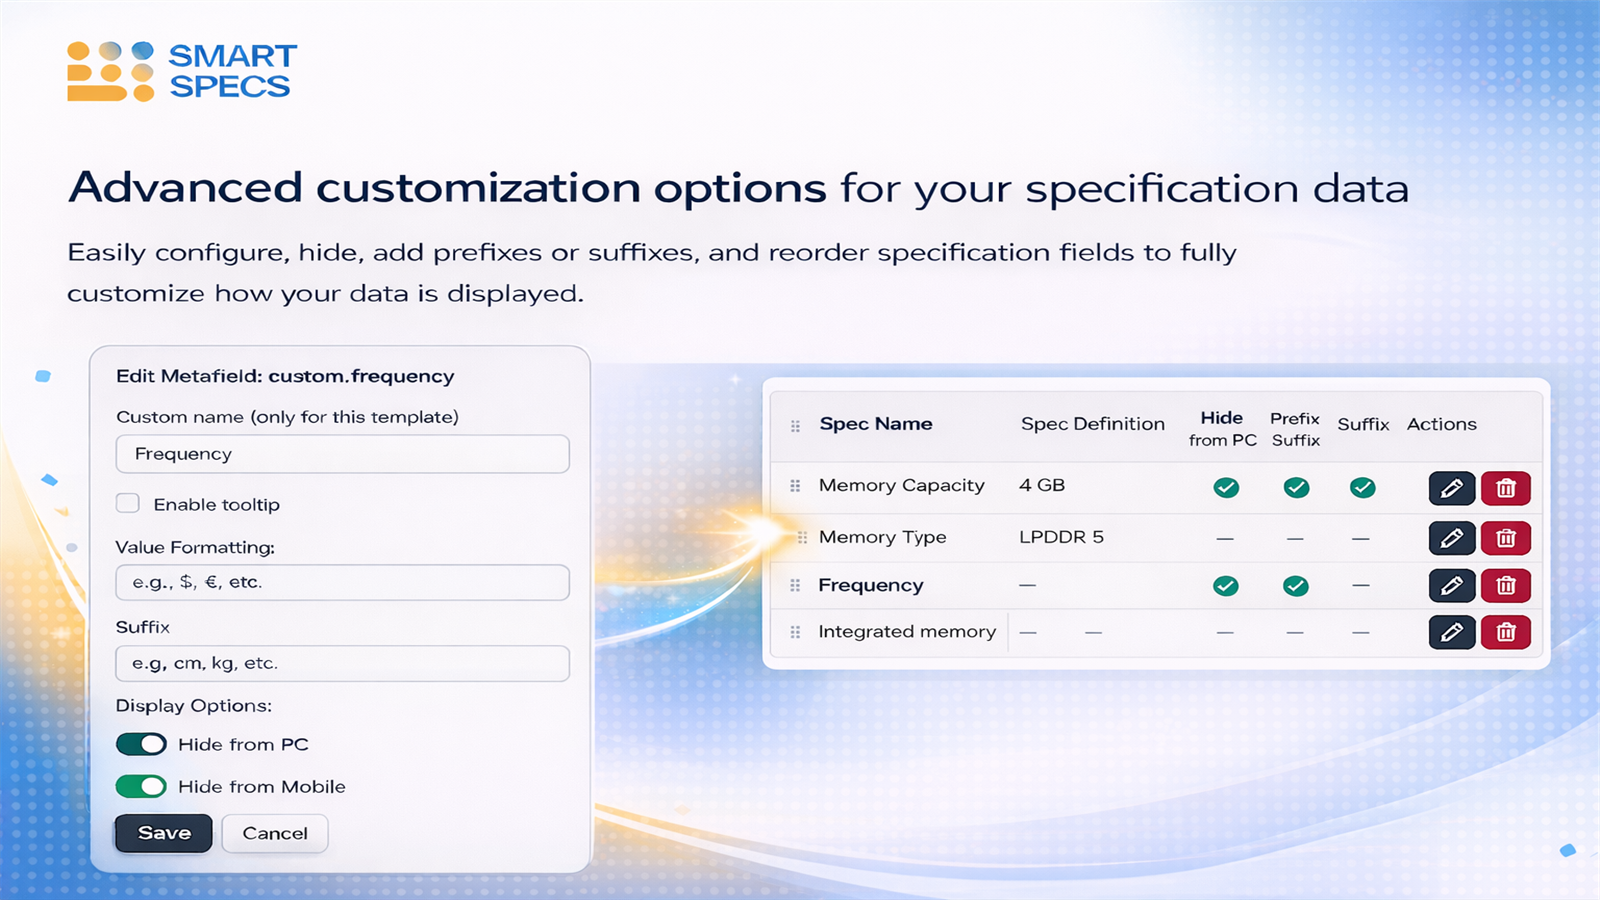Edit the Memory Capacity spec row
The image size is (1600, 900).
coord(1451,488)
